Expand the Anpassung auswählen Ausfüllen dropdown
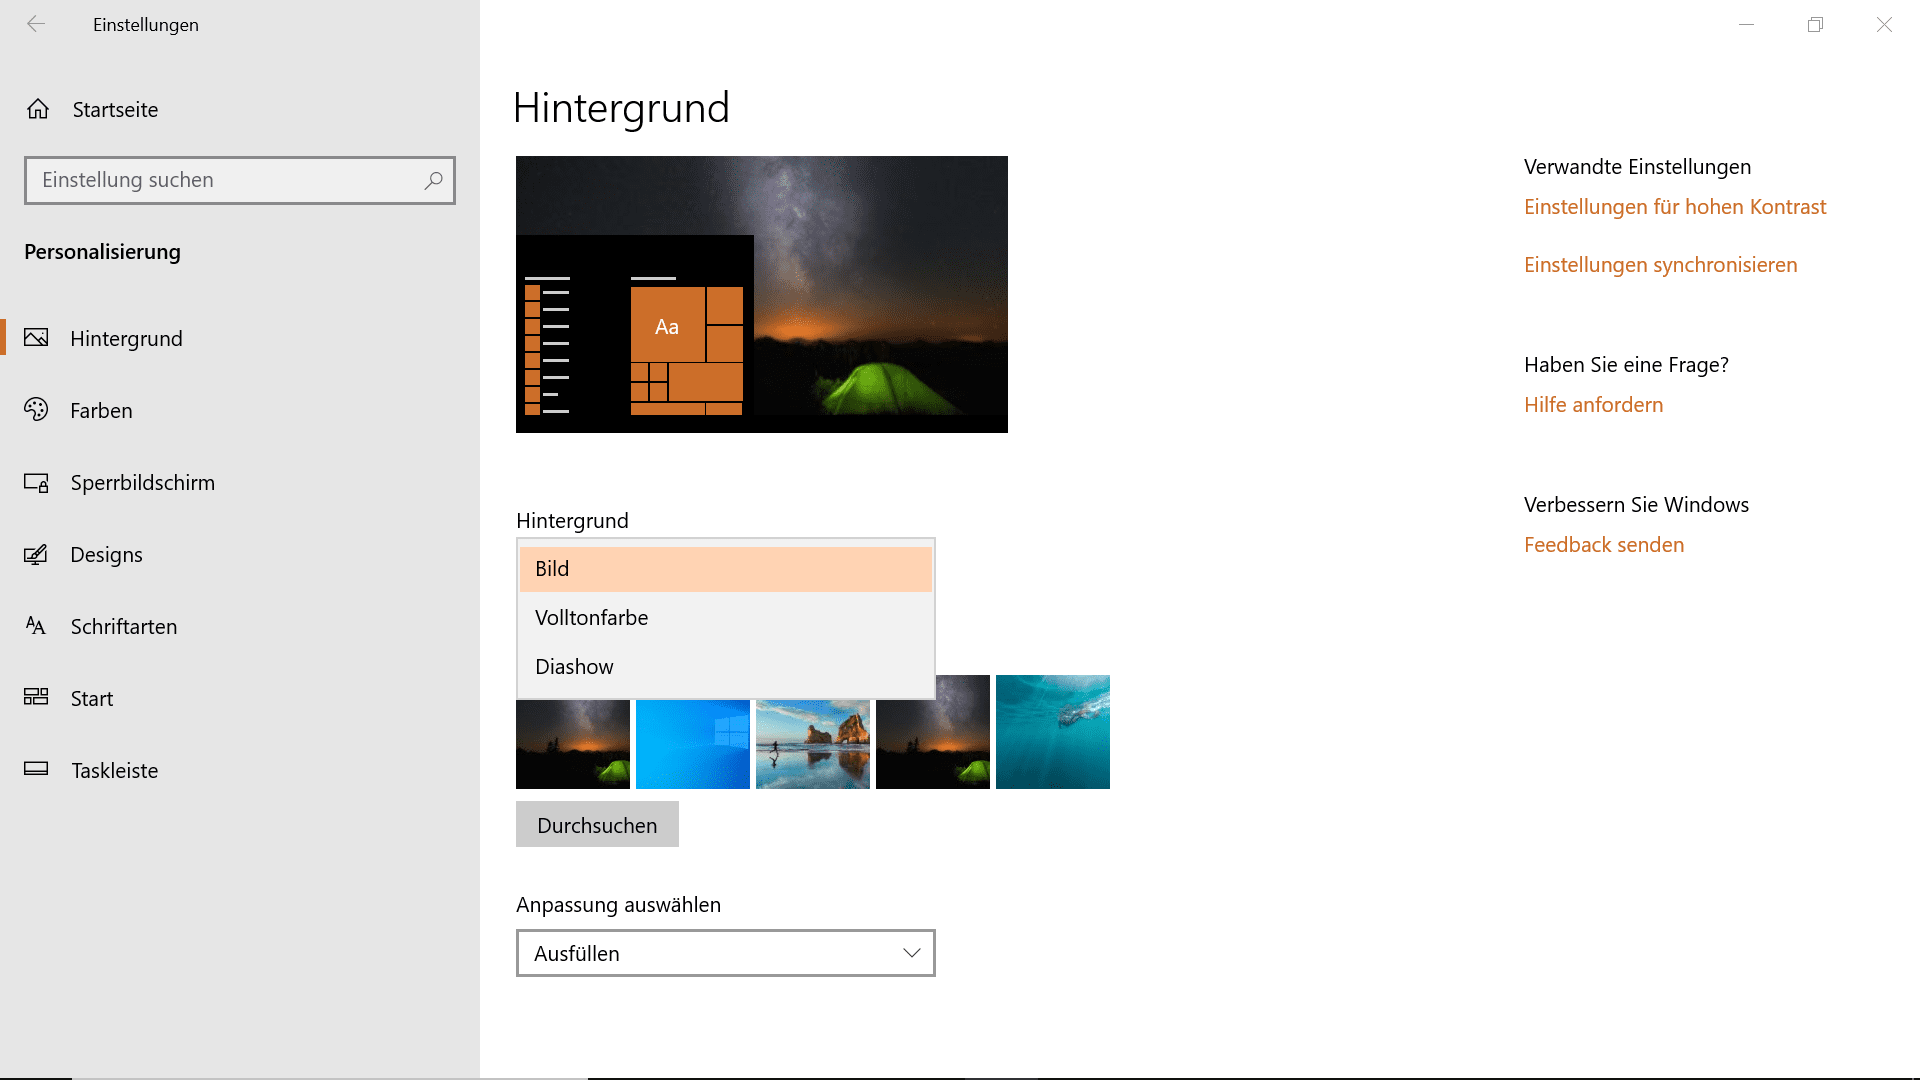 [726, 953]
